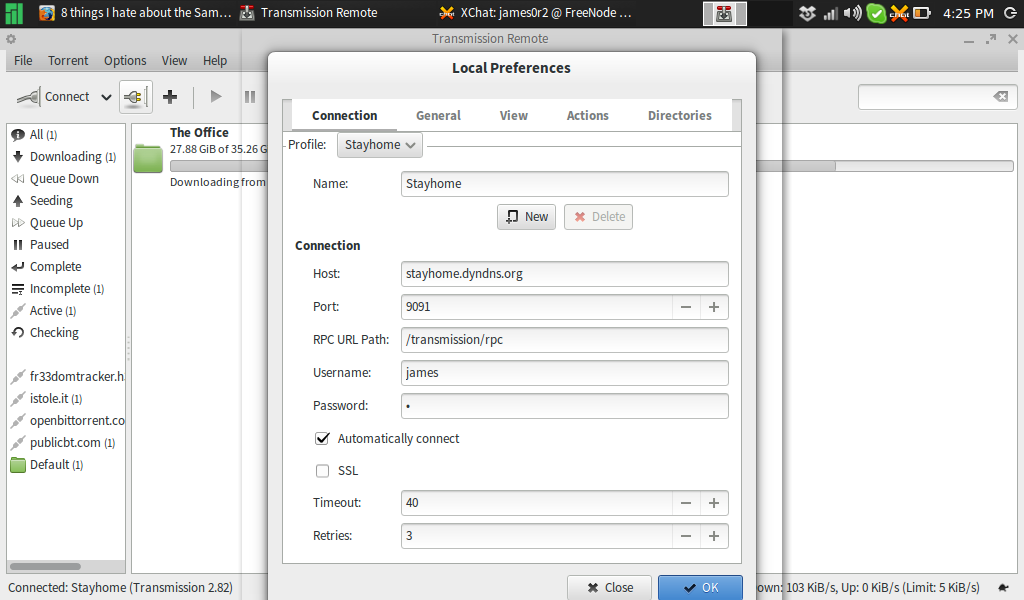Click the Password input field
This screenshot has width=1024, height=600.
(x=565, y=406)
